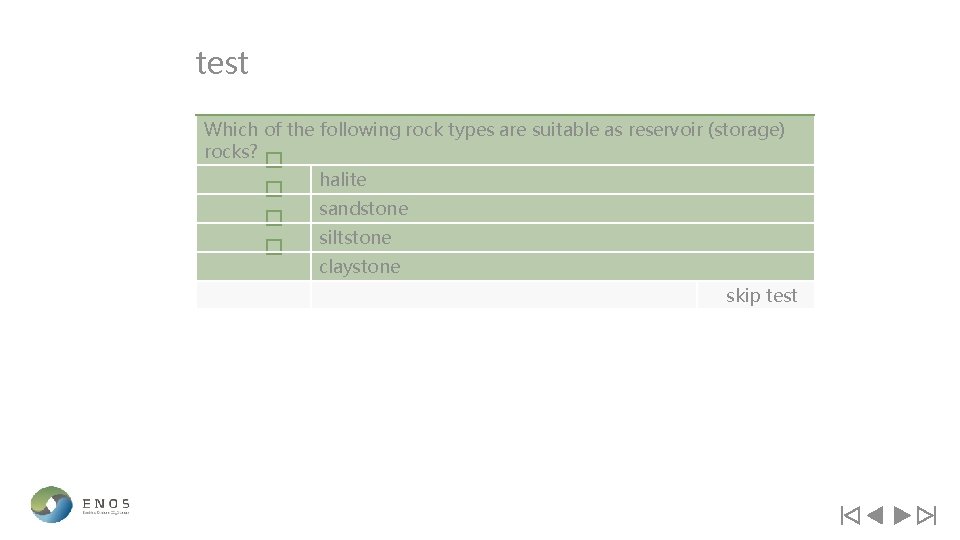Tick the third checkbox from the top
The width and height of the screenshot is (960, 540).
click(x=274, y=218)
